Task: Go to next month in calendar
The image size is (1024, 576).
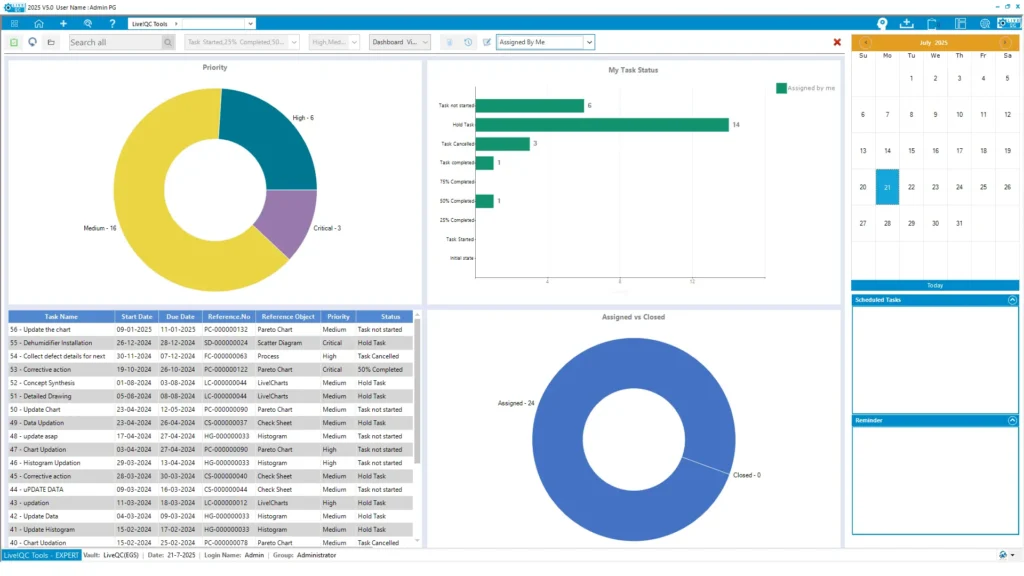Action: (1005, 42)
